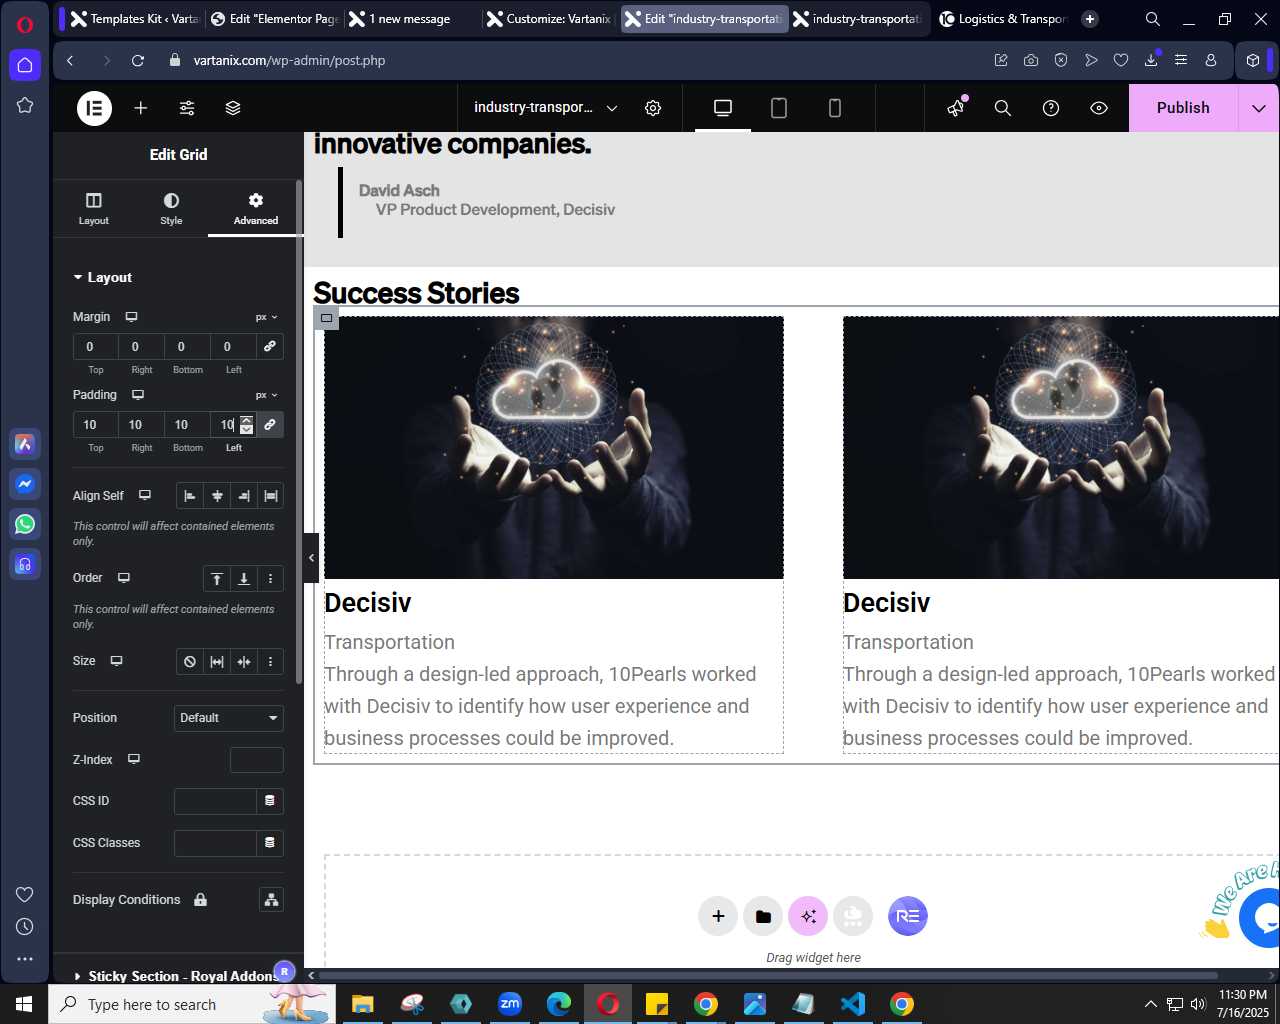The width and height of the screenshot is (1280, 1024).
Task: Open a new browser tab
Action: coord(1090,19)
